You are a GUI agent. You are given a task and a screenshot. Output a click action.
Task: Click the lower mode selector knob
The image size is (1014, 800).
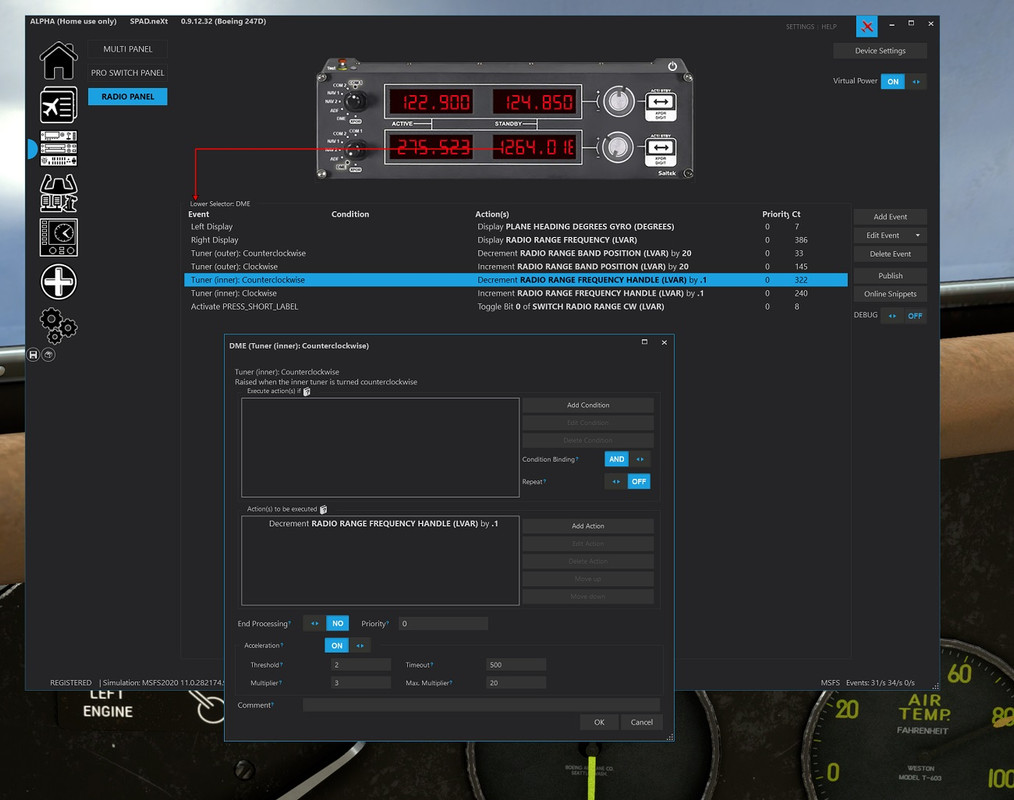tap(354, 150)
